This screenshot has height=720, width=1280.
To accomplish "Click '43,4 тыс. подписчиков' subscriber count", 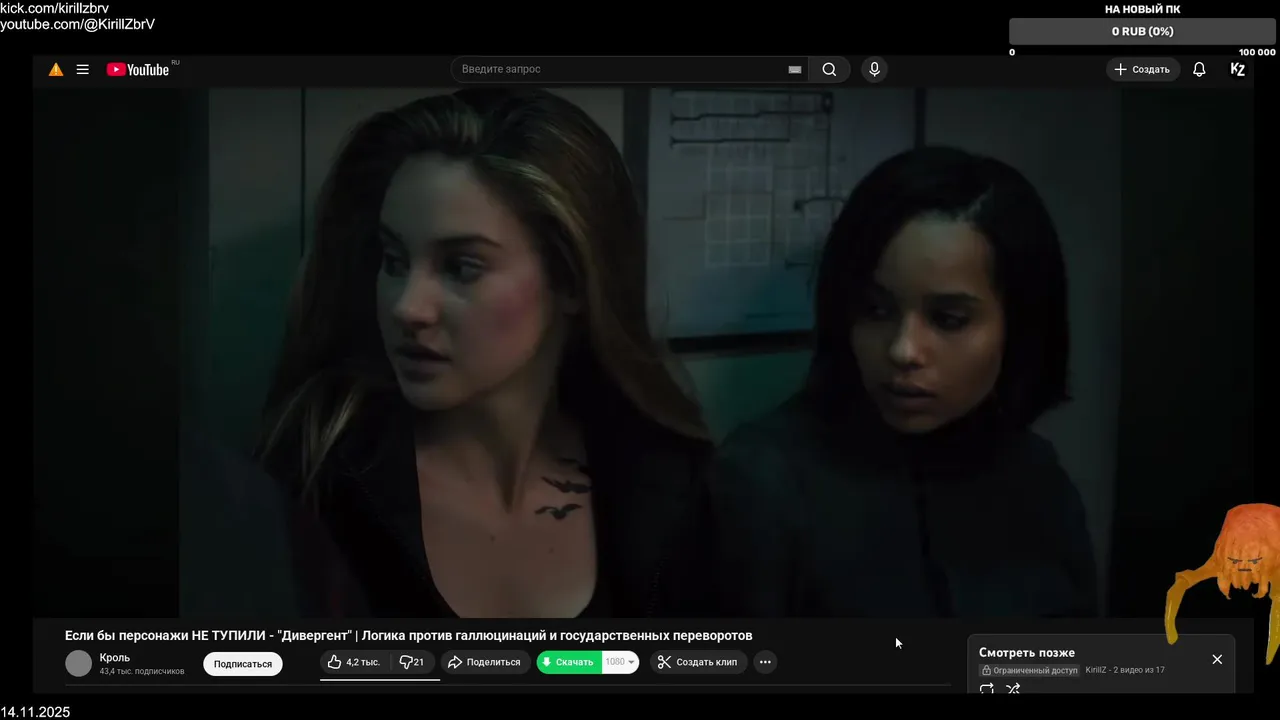I will (142, 671).
